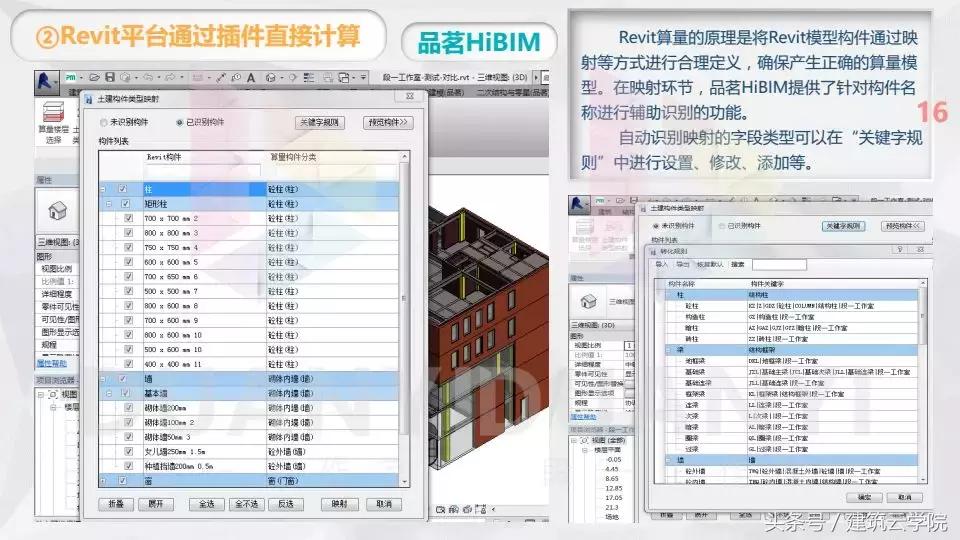Select the 未识别构件 radio in left dialog

point(103,122)
